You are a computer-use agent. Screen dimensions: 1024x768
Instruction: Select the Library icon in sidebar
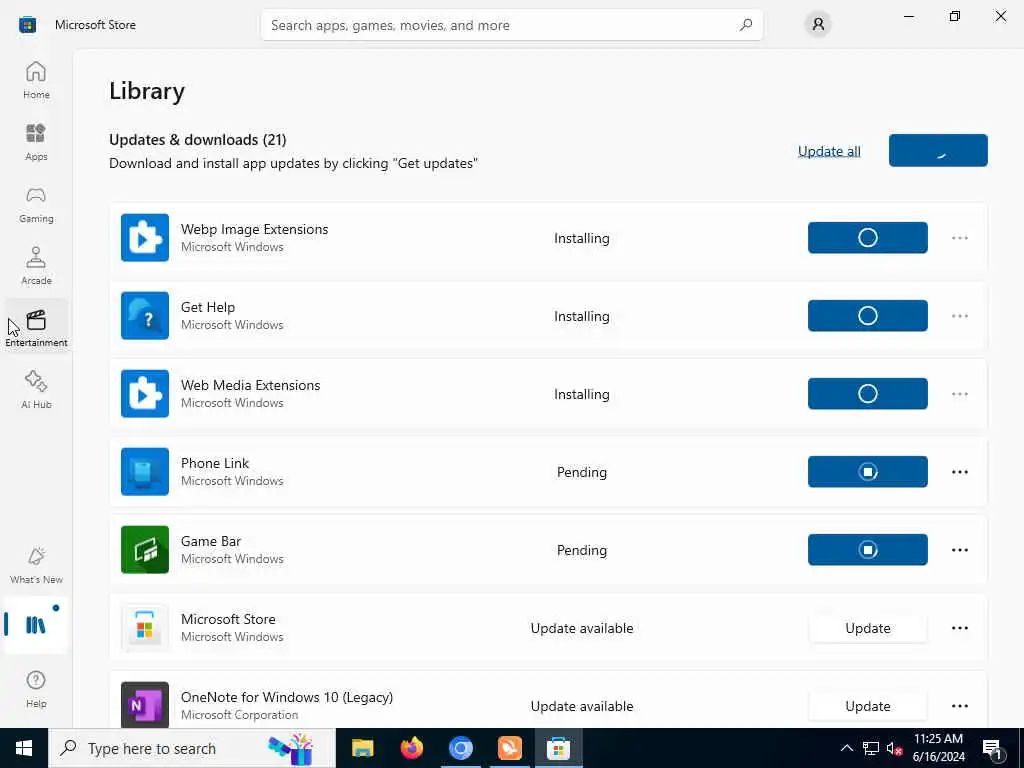pos(36,625)
